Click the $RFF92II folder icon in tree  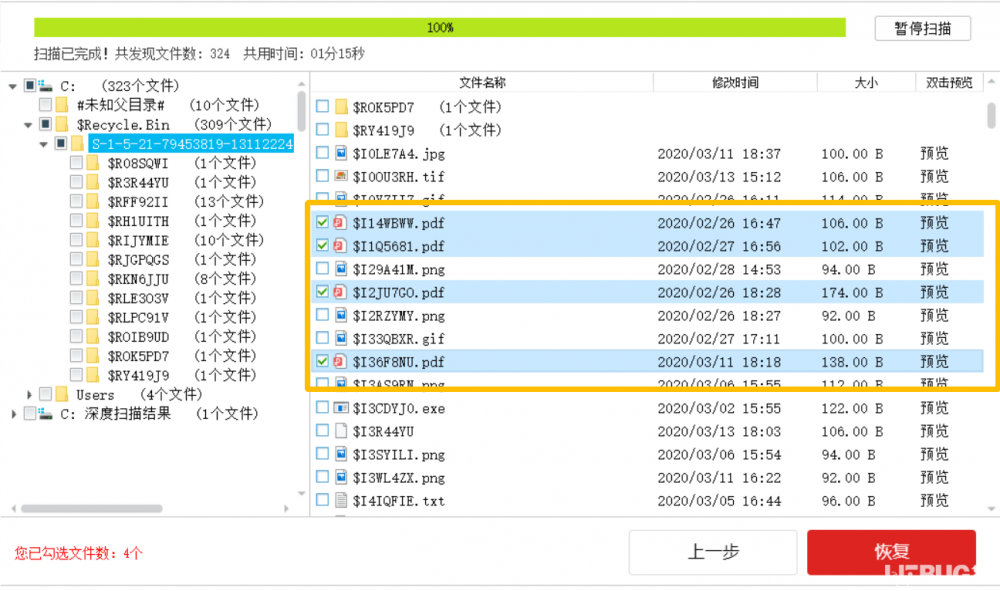[92, 201]
